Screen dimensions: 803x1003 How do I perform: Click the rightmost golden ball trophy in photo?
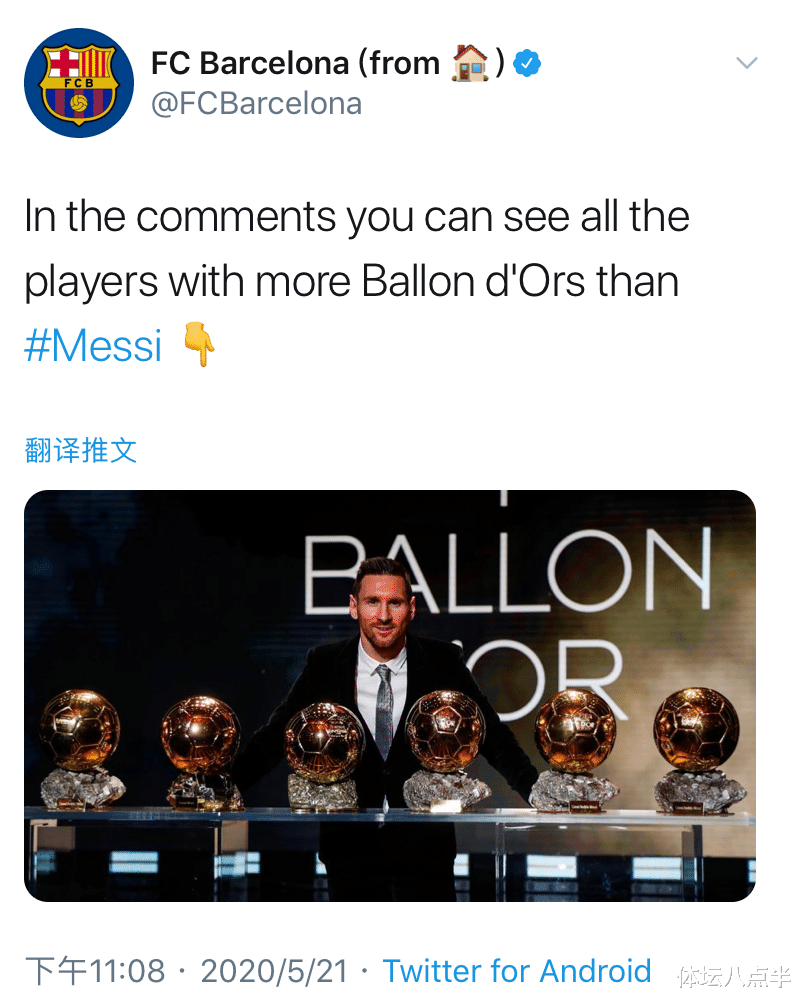pyautogui.click(x=697, y=728)
